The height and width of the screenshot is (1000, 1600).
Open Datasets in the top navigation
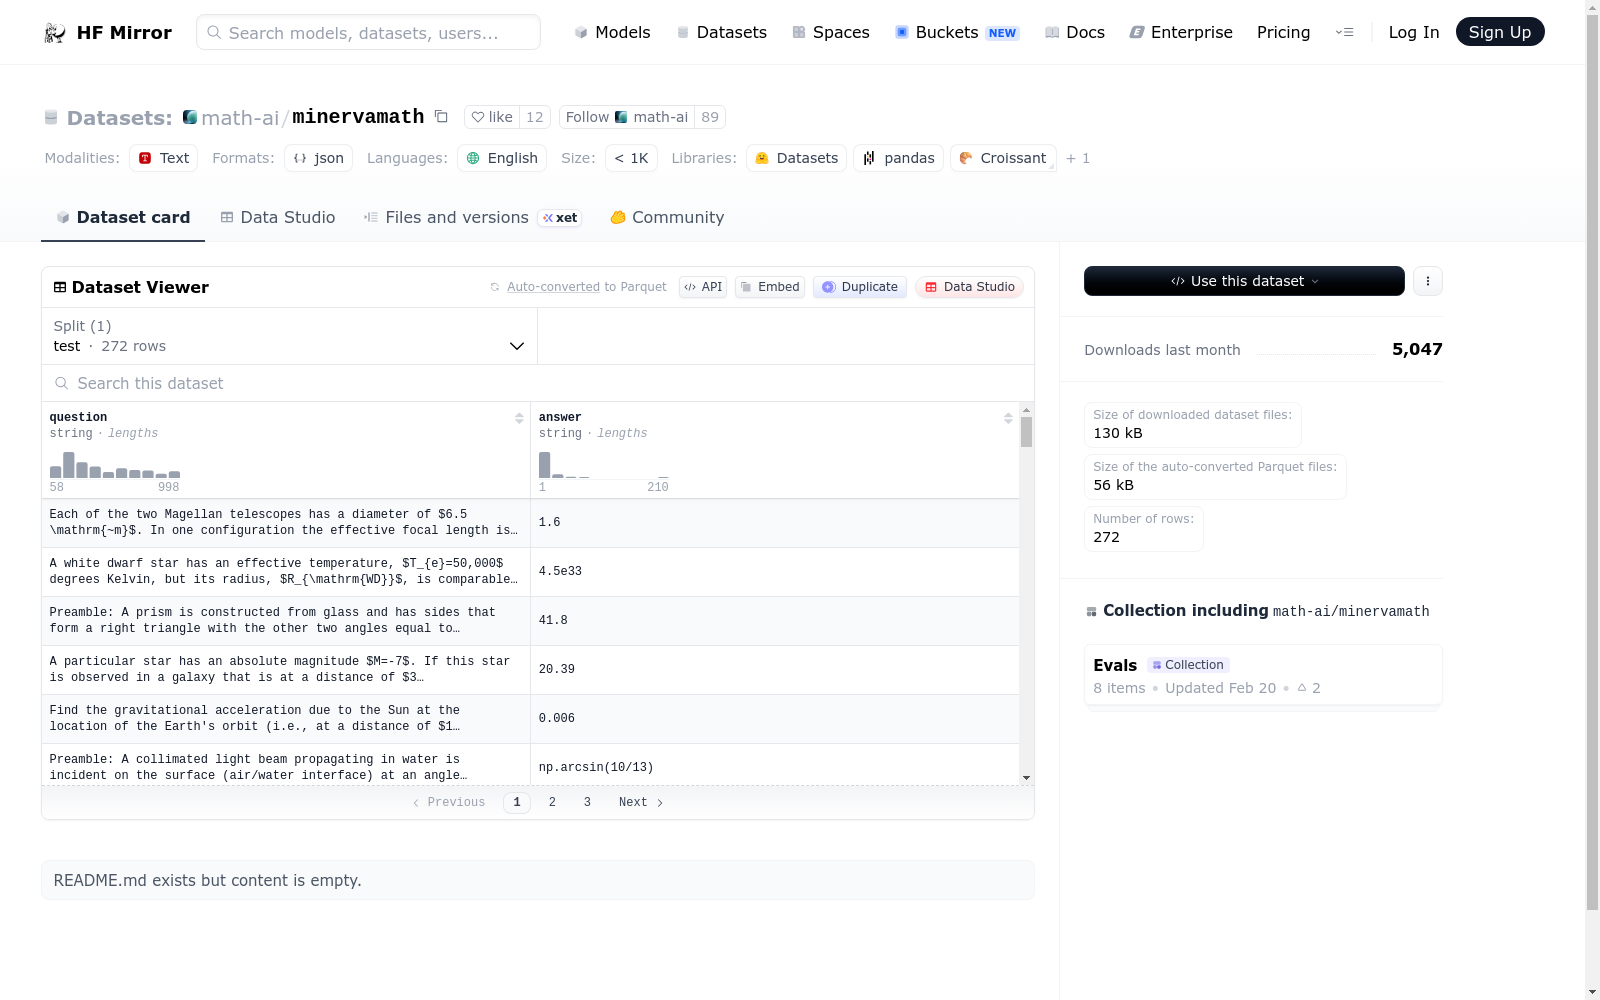pos(721,33)
